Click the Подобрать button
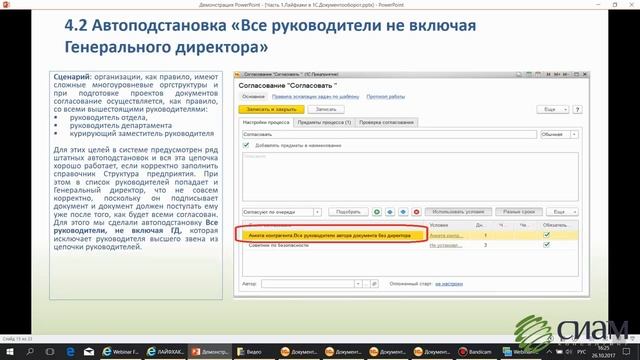This screenshot has height=360, width=640. [348, 212]
